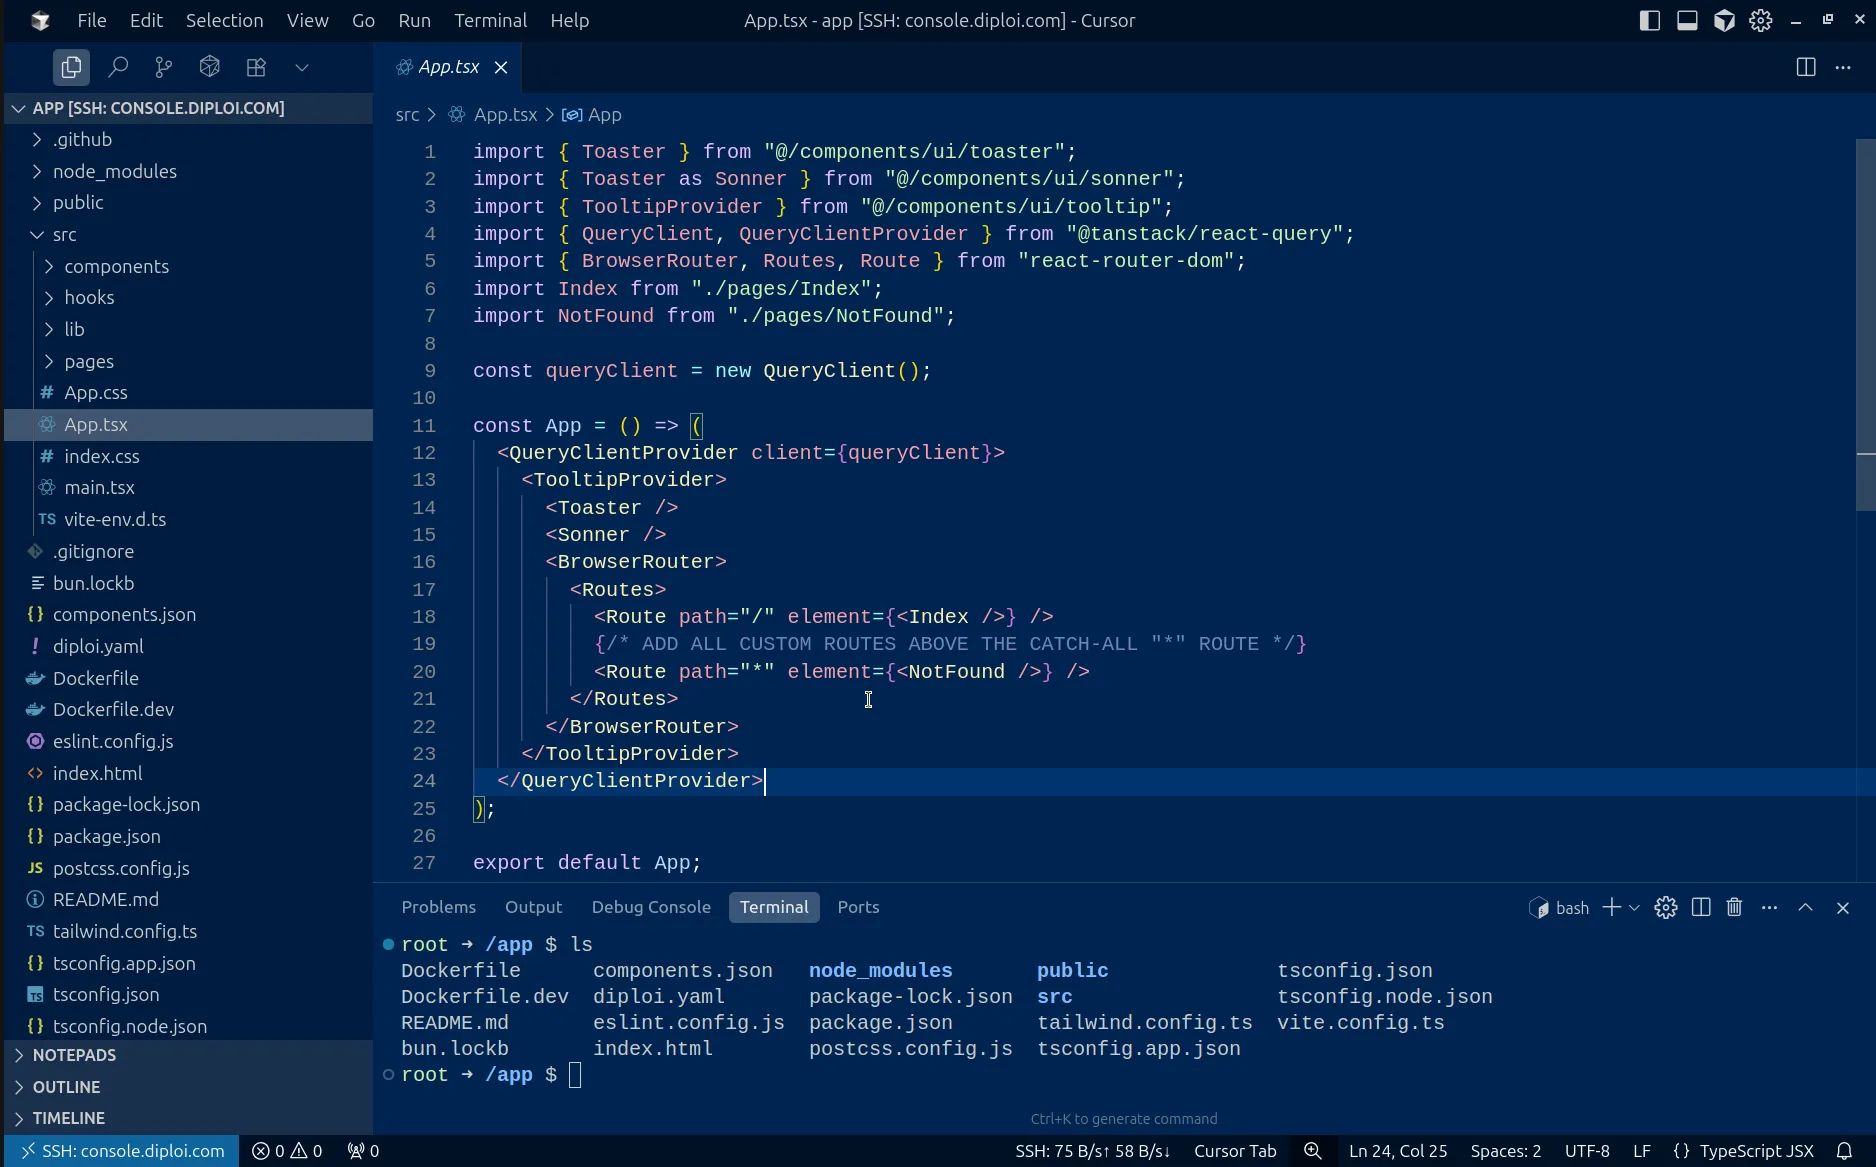The image size is (1876, 1167).
Task: Collapse the src folder
Action: pyautogui.click(x=64, y=234)
